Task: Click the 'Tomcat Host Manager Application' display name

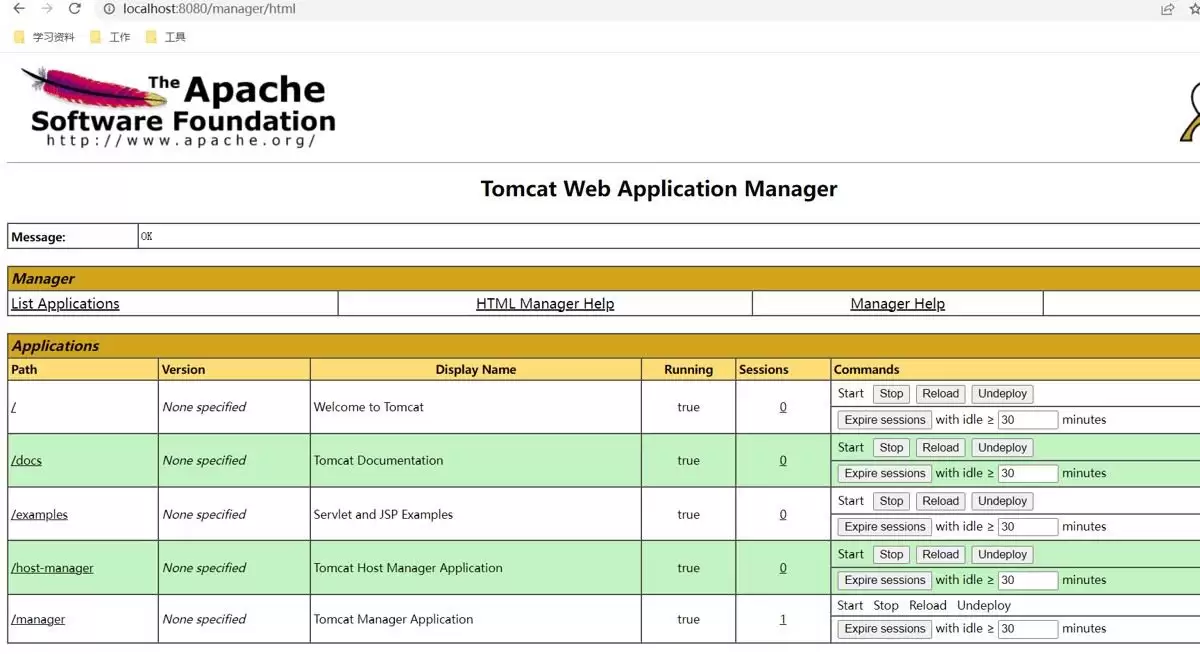Action: (x=408, y=568)
